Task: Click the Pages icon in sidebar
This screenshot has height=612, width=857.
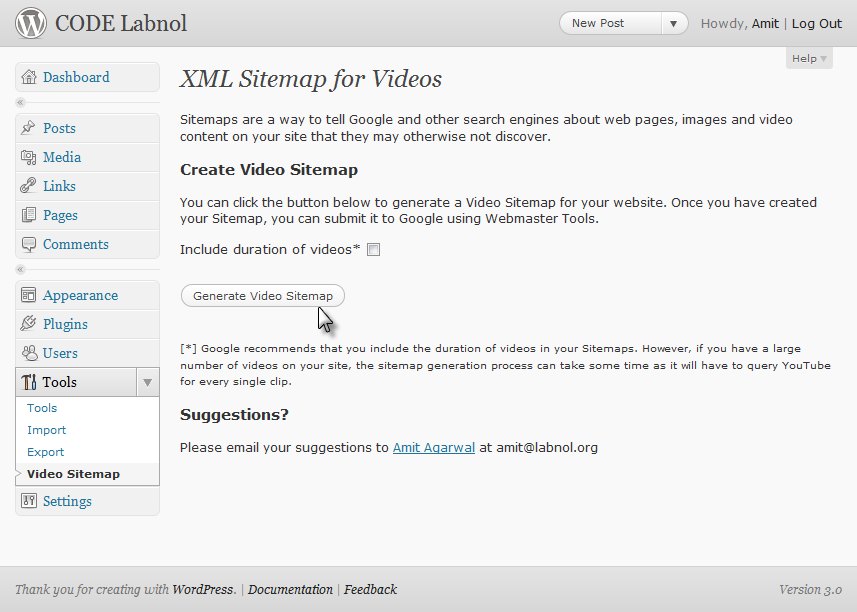Action: pos(29,215)
